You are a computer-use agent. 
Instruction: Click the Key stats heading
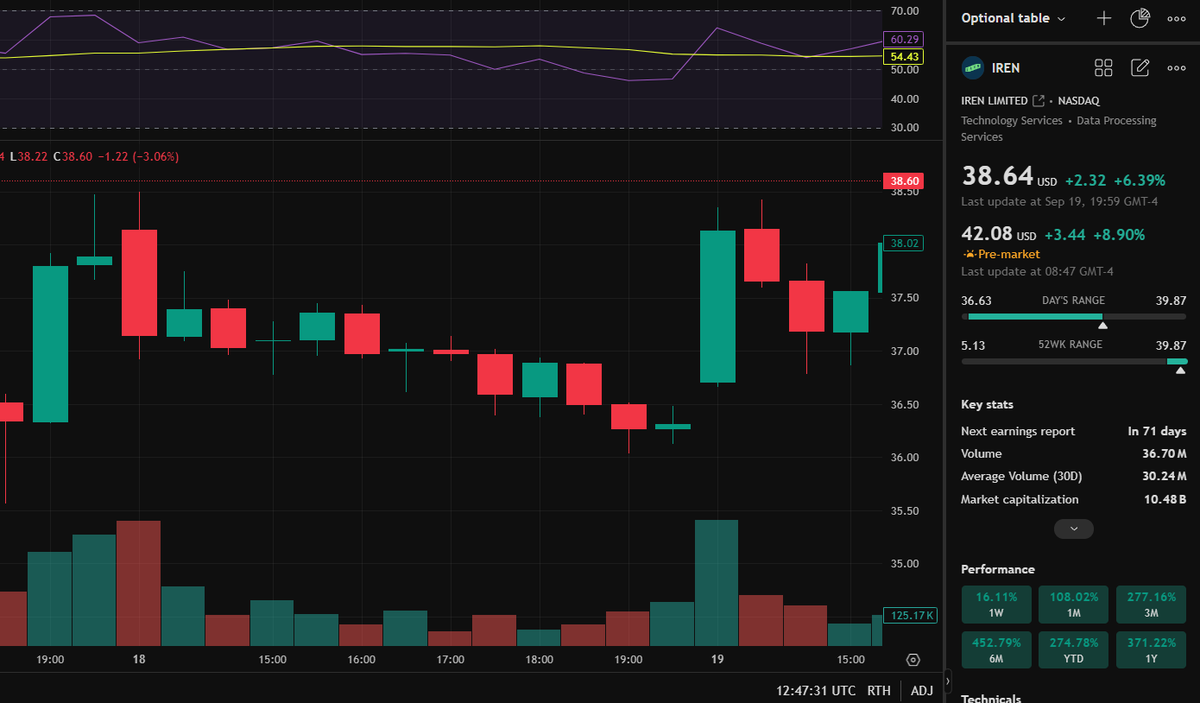point(987,405)
